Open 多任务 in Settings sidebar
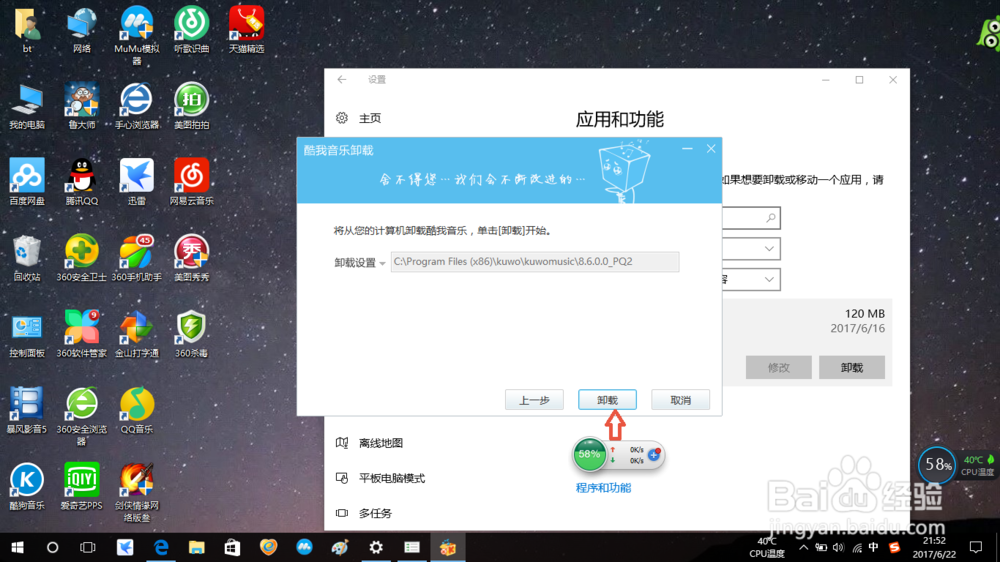Viewport: 1000px width, 562px height. click(364, 513)
